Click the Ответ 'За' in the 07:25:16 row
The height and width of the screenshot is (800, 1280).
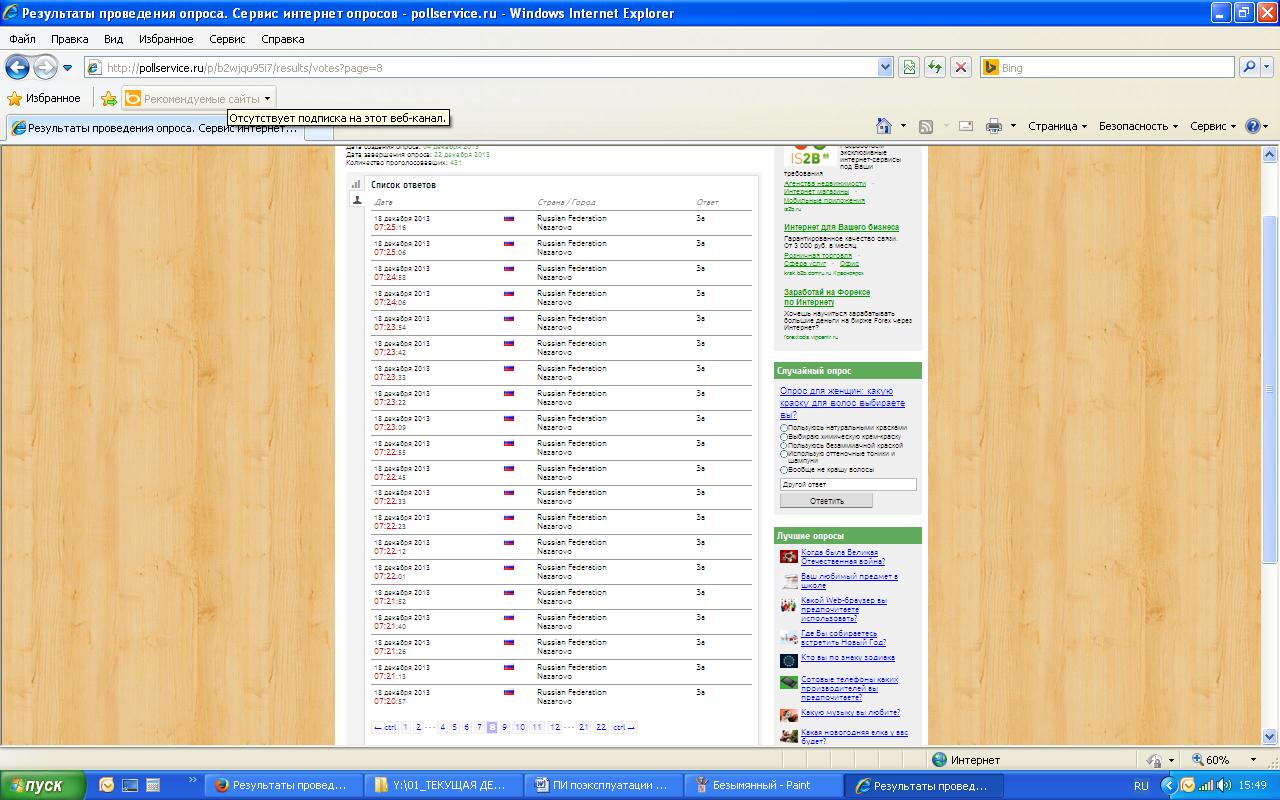(x=701, y=218)
